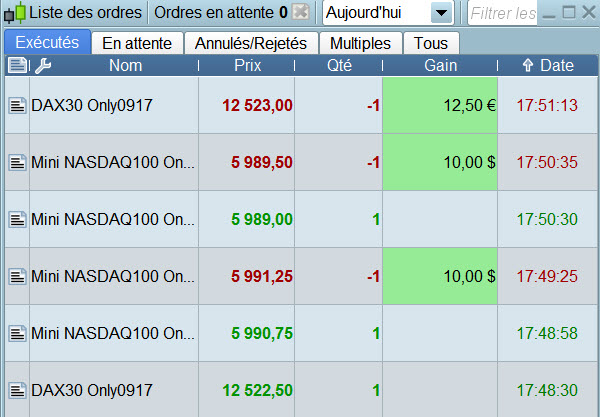Click the Filtrer les search field
600x417 pixels.
pyautogui.click(x=502, y=13)
